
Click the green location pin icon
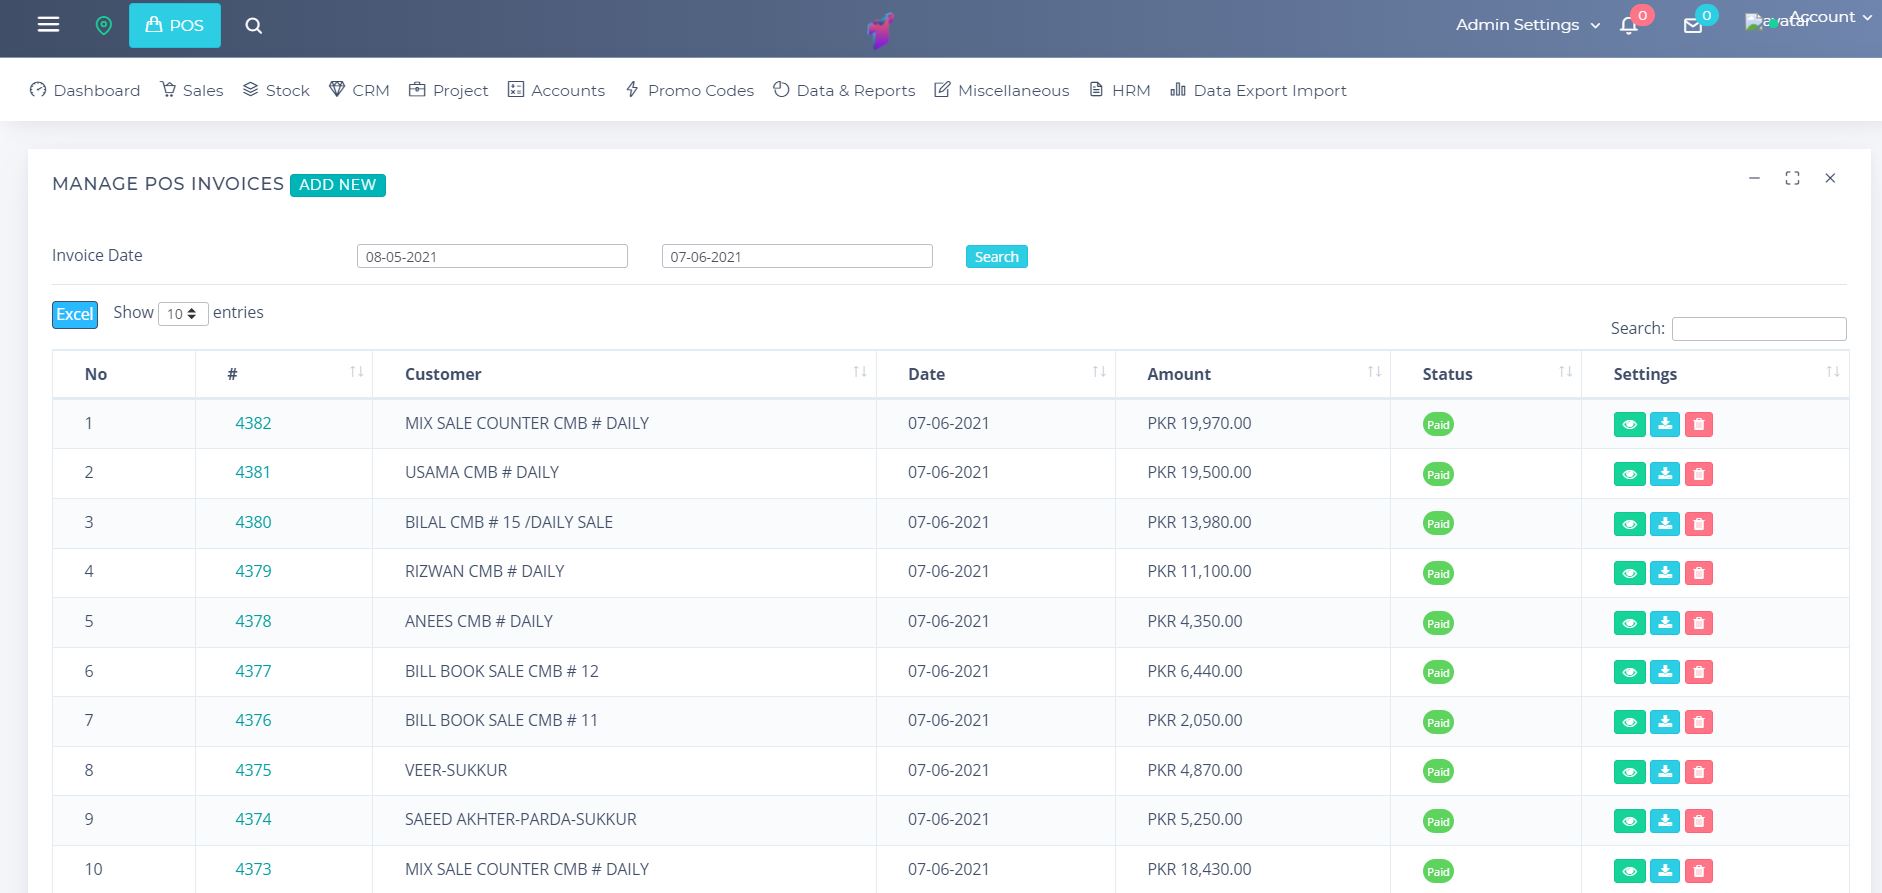coord(103,26)
